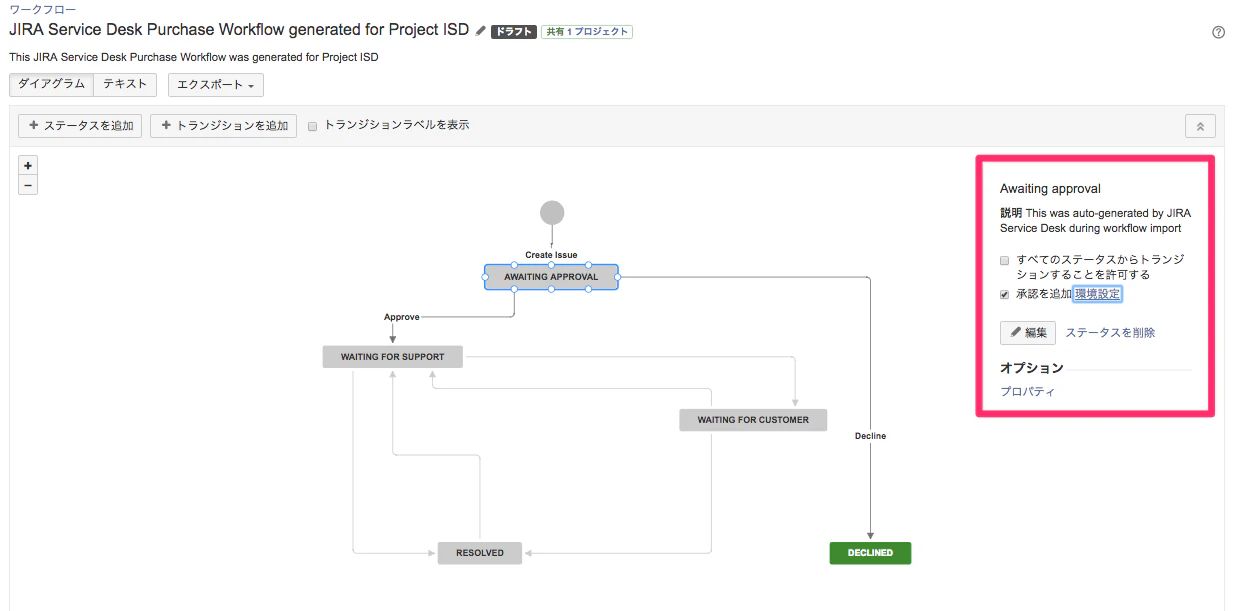Click the pencil edit icon beside workflow title
This screenshot has width=1237, height=611.
coord(481,31)
